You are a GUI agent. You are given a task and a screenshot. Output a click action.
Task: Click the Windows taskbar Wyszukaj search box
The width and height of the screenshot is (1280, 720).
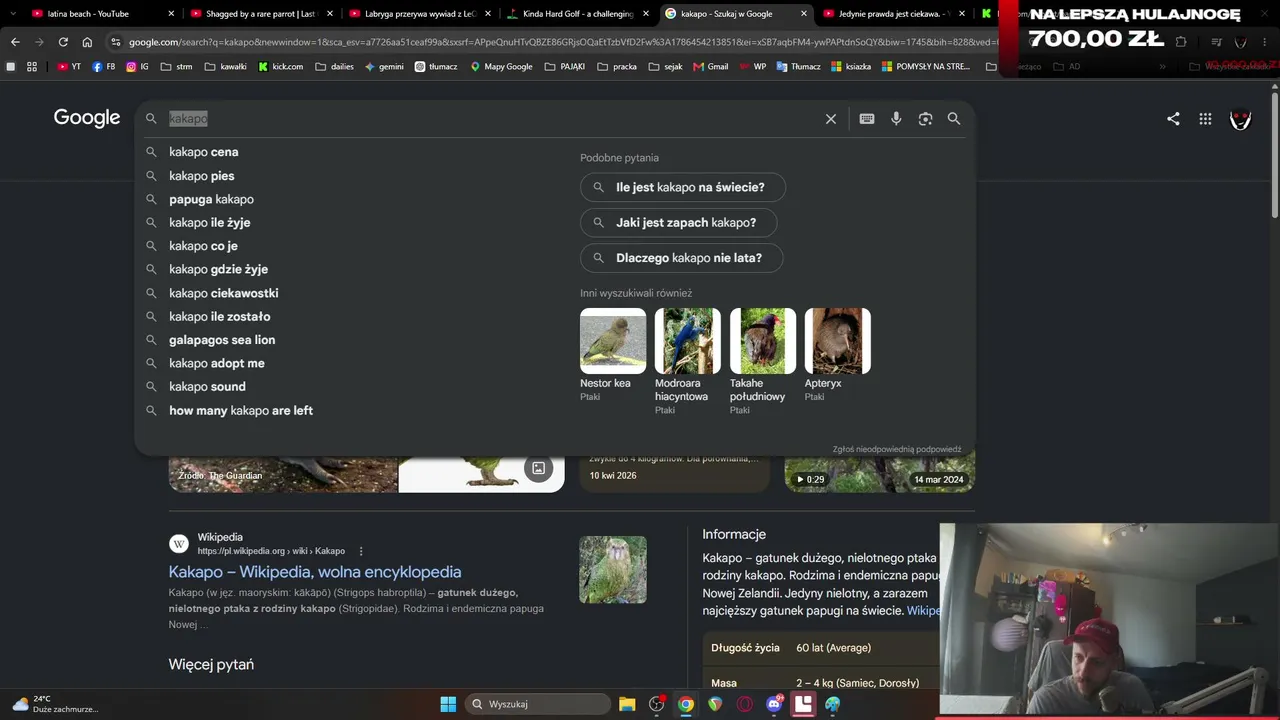click(539, 704)
